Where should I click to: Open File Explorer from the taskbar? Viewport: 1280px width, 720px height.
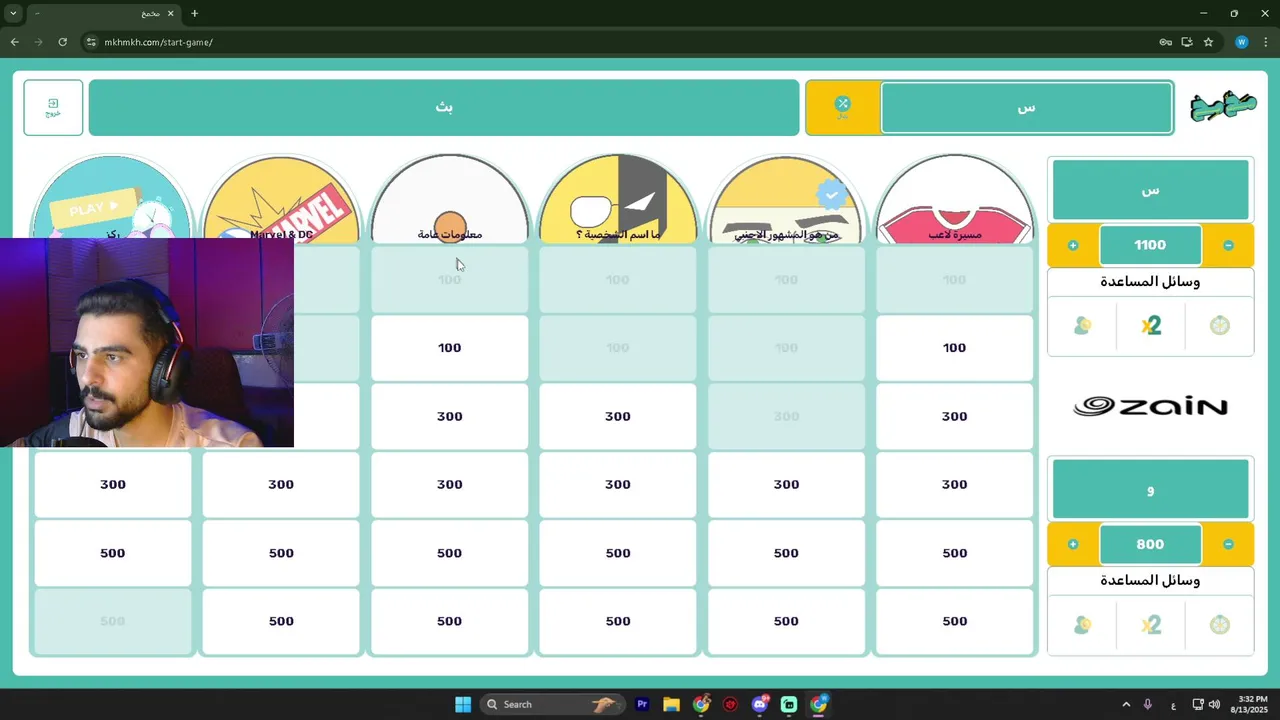click(671, 704)
